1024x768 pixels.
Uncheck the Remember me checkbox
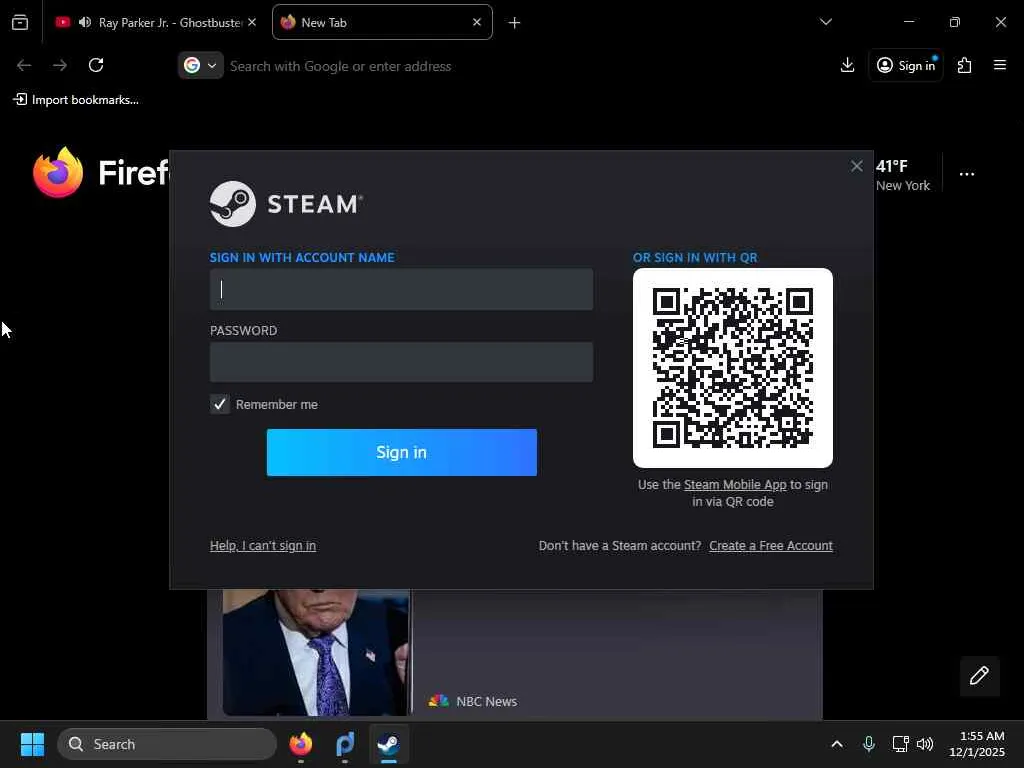pyautogui.click(x=219, y=404)
